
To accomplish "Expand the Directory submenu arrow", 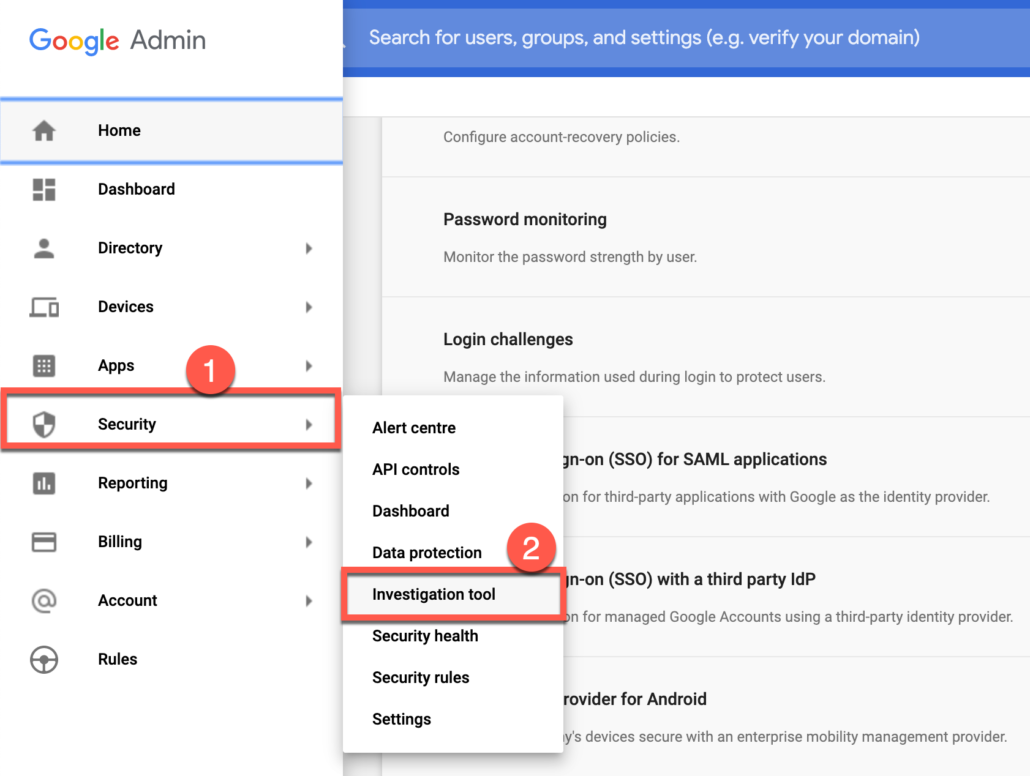I will tap(309, 248).
